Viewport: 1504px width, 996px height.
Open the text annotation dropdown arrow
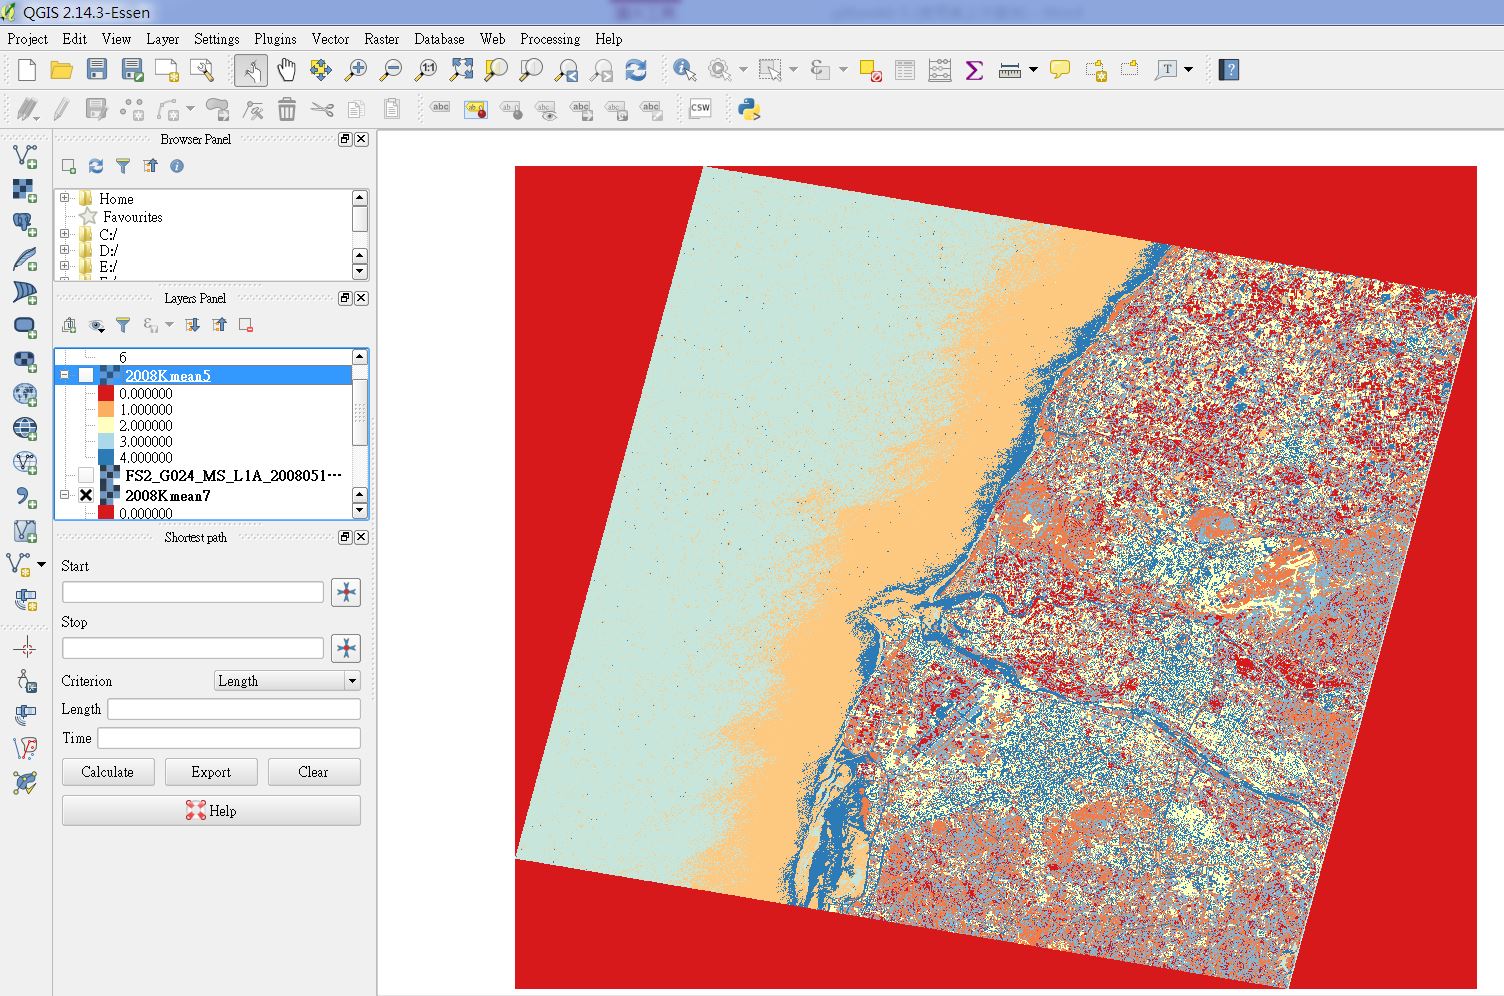pyautogui.click(x=1188, y=70)
